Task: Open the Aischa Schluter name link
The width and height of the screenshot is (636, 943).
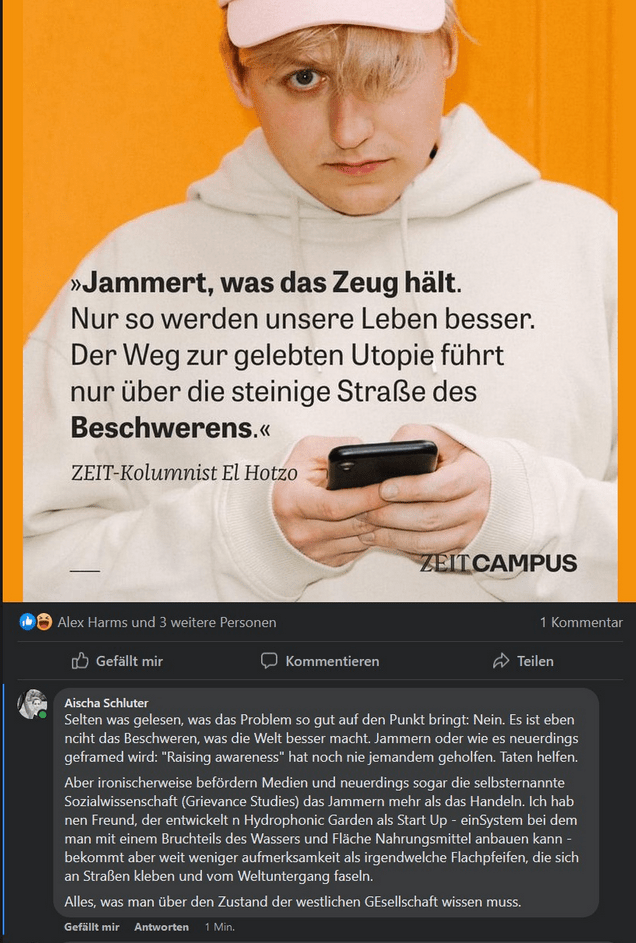Action: (x=106, y=702)
